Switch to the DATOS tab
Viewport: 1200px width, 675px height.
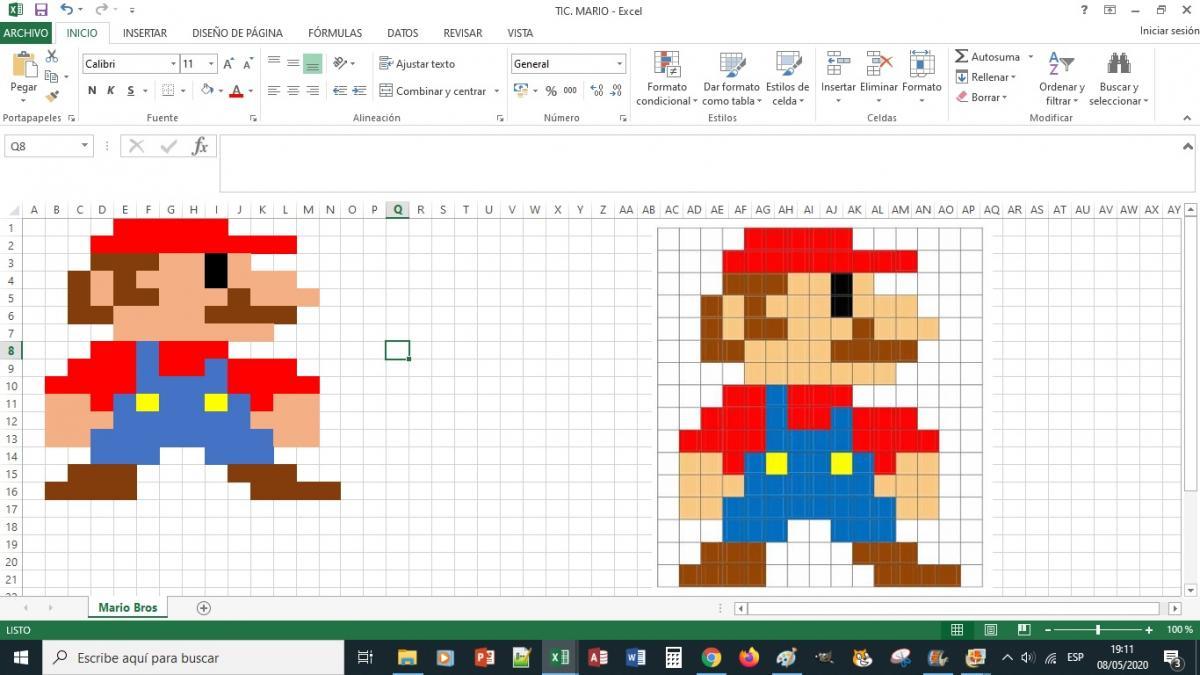tap(403, 33)
